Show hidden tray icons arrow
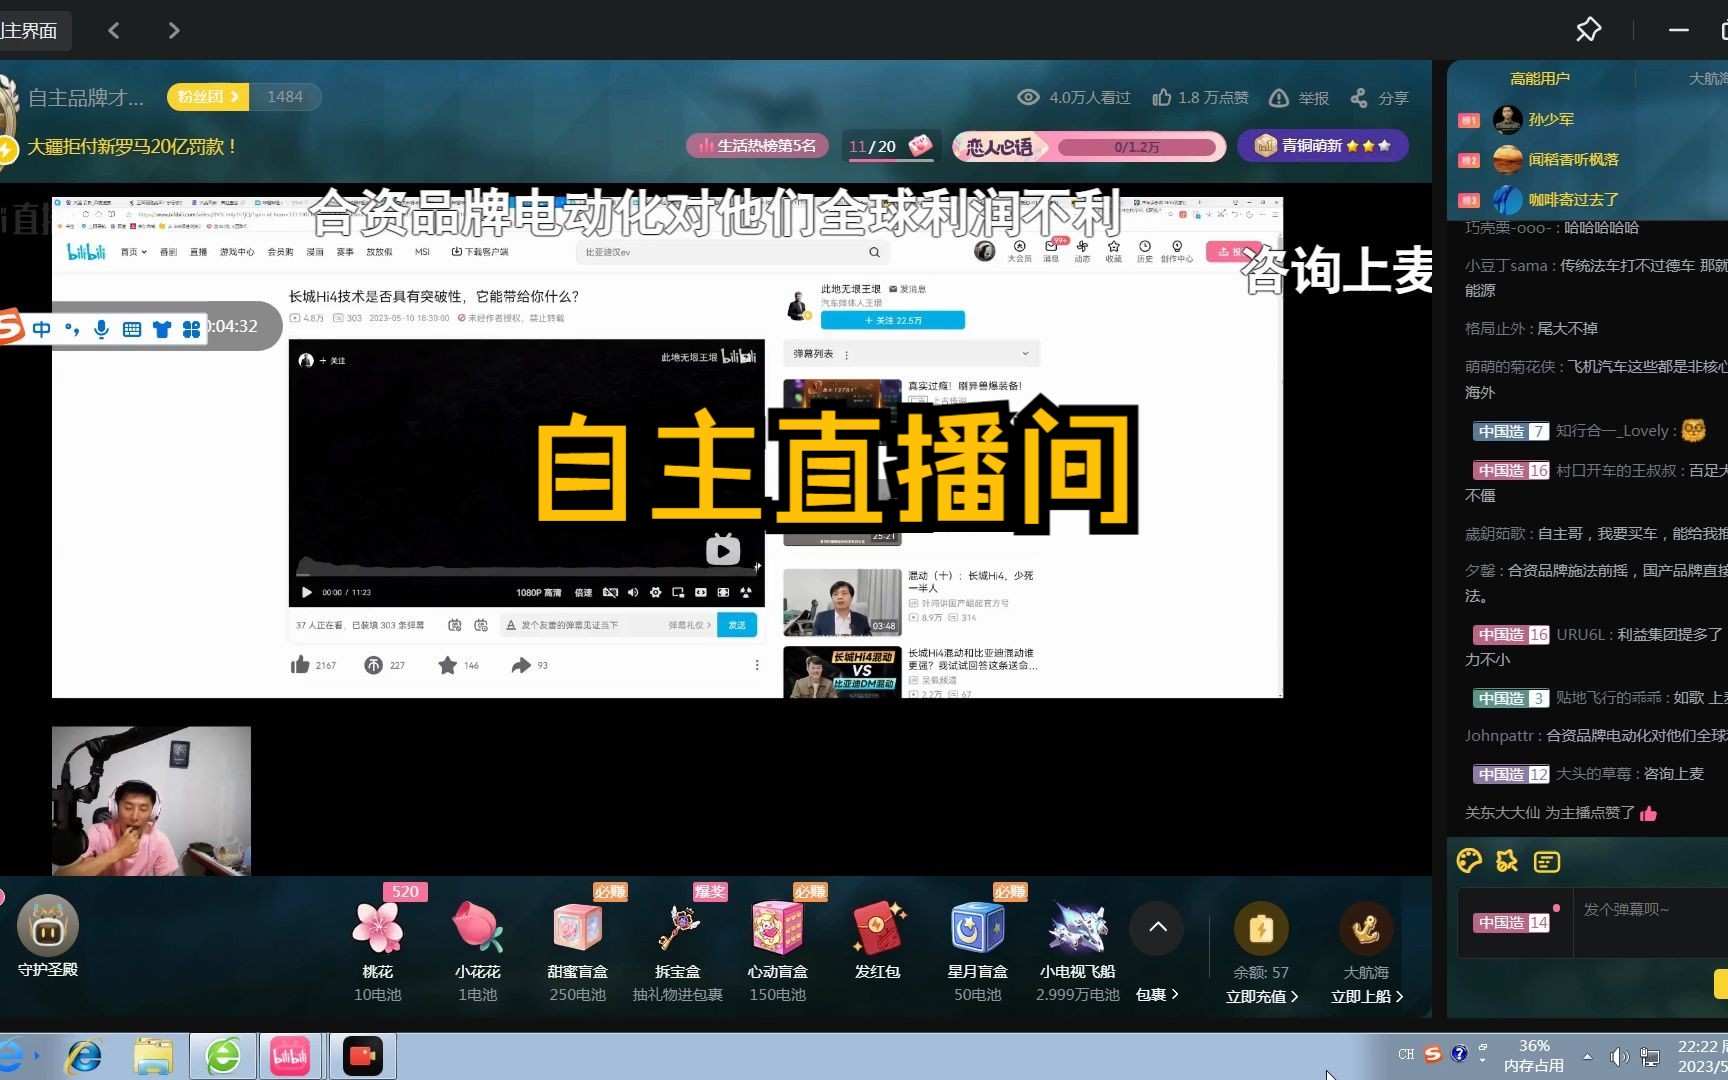The image size is (1728, 1080). coord(1587,1056)
